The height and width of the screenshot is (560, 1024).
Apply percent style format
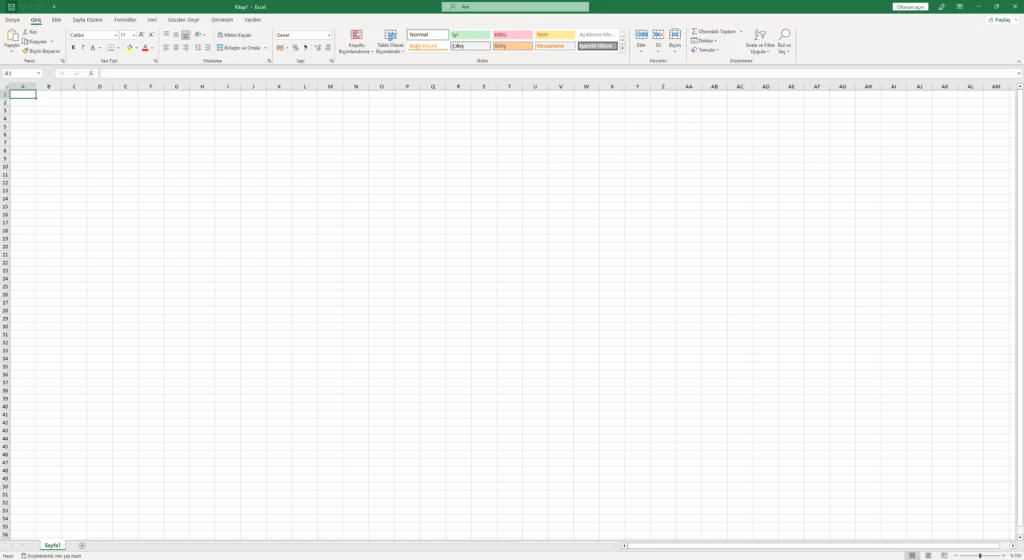pyautogui.click(x=295, y=48)
